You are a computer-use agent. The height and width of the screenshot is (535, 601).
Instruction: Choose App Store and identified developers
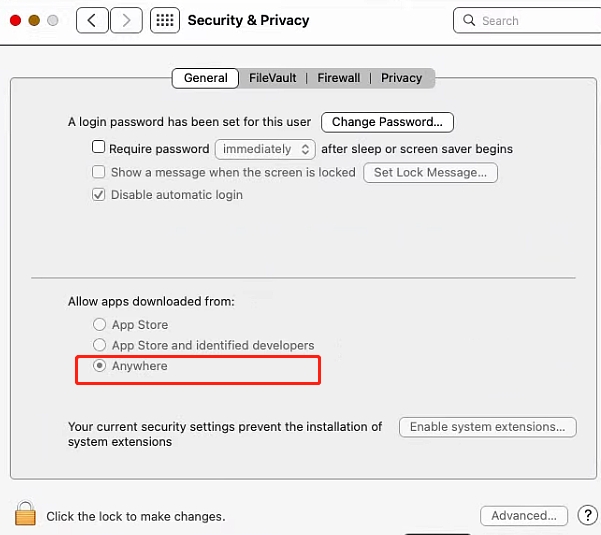99,345
